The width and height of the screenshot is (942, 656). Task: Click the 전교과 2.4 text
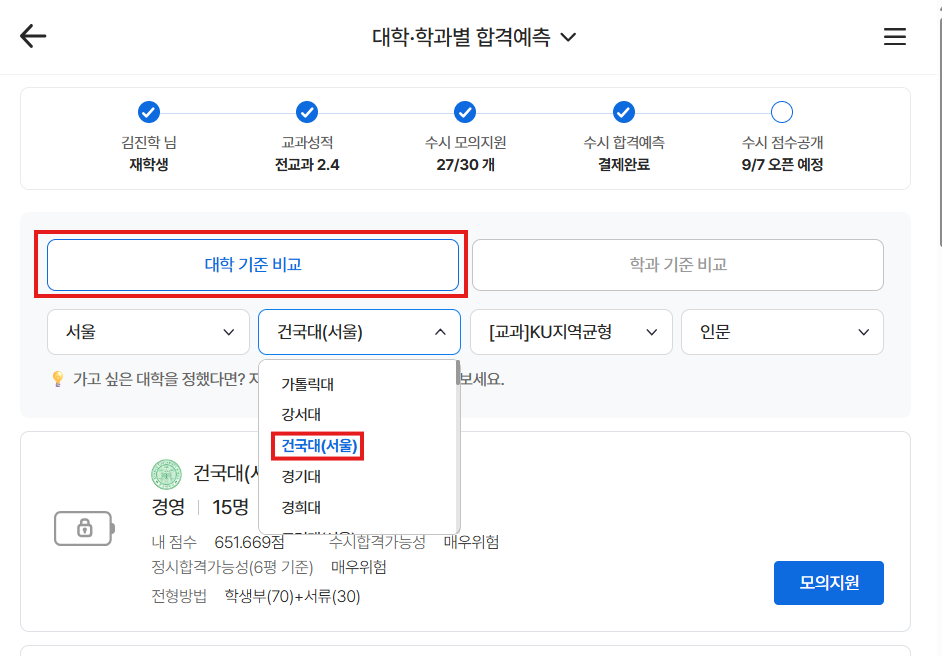pos(307,165)
